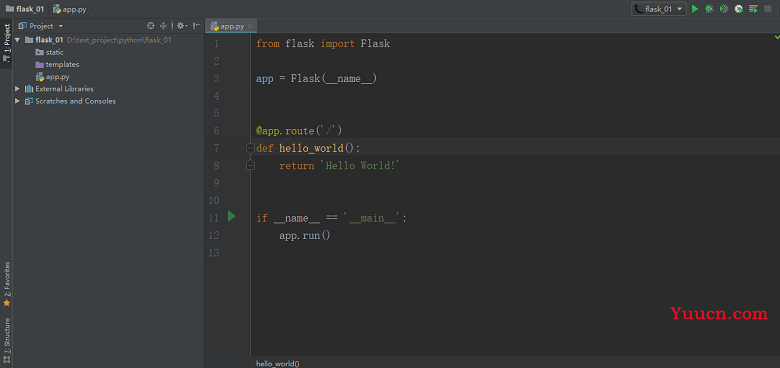The height and width of the screenshot is (368, 780).
Task: Expand External Libraries node
Action: (x=18, y=89)
